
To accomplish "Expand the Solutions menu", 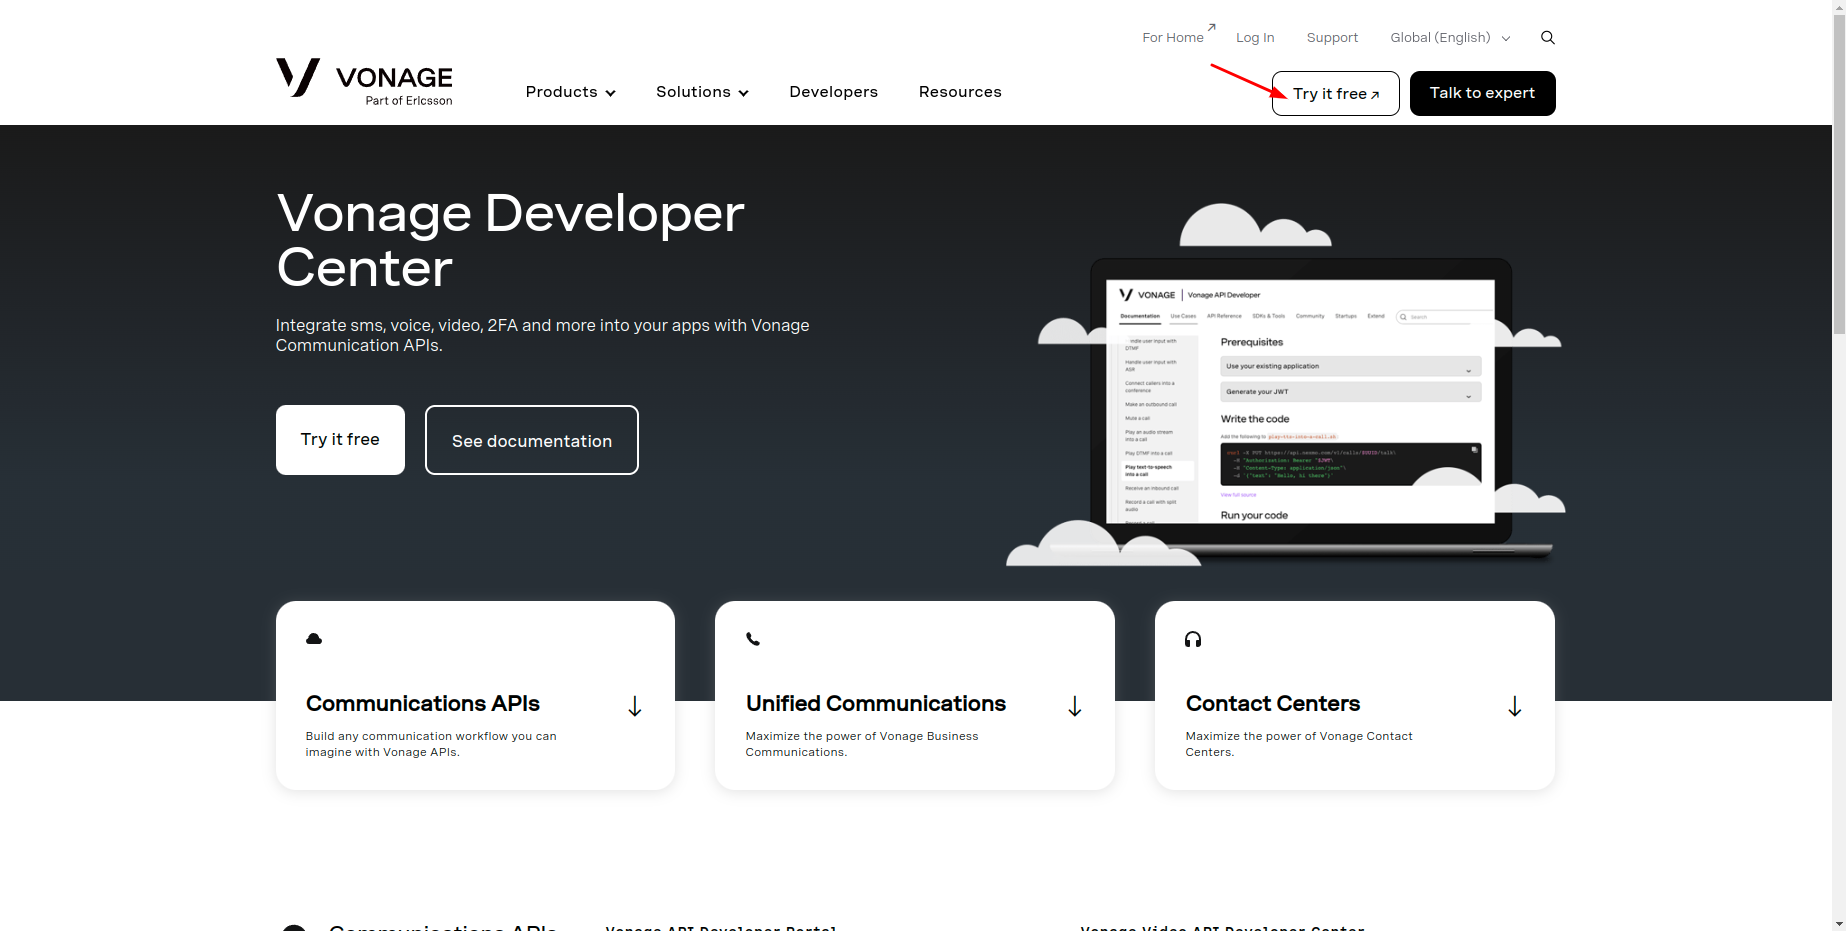I will tap(702, 92).
